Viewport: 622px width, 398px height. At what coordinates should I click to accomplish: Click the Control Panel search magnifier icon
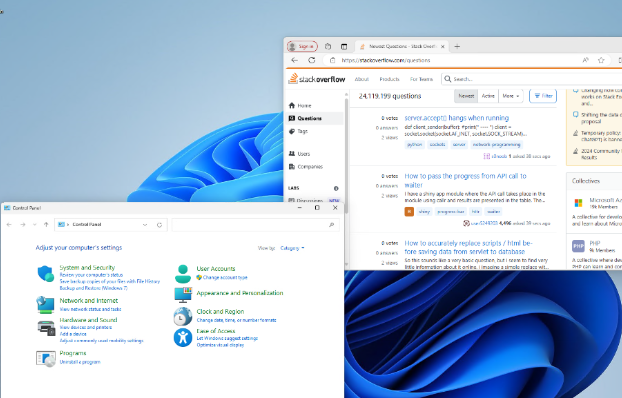[332, 225]
